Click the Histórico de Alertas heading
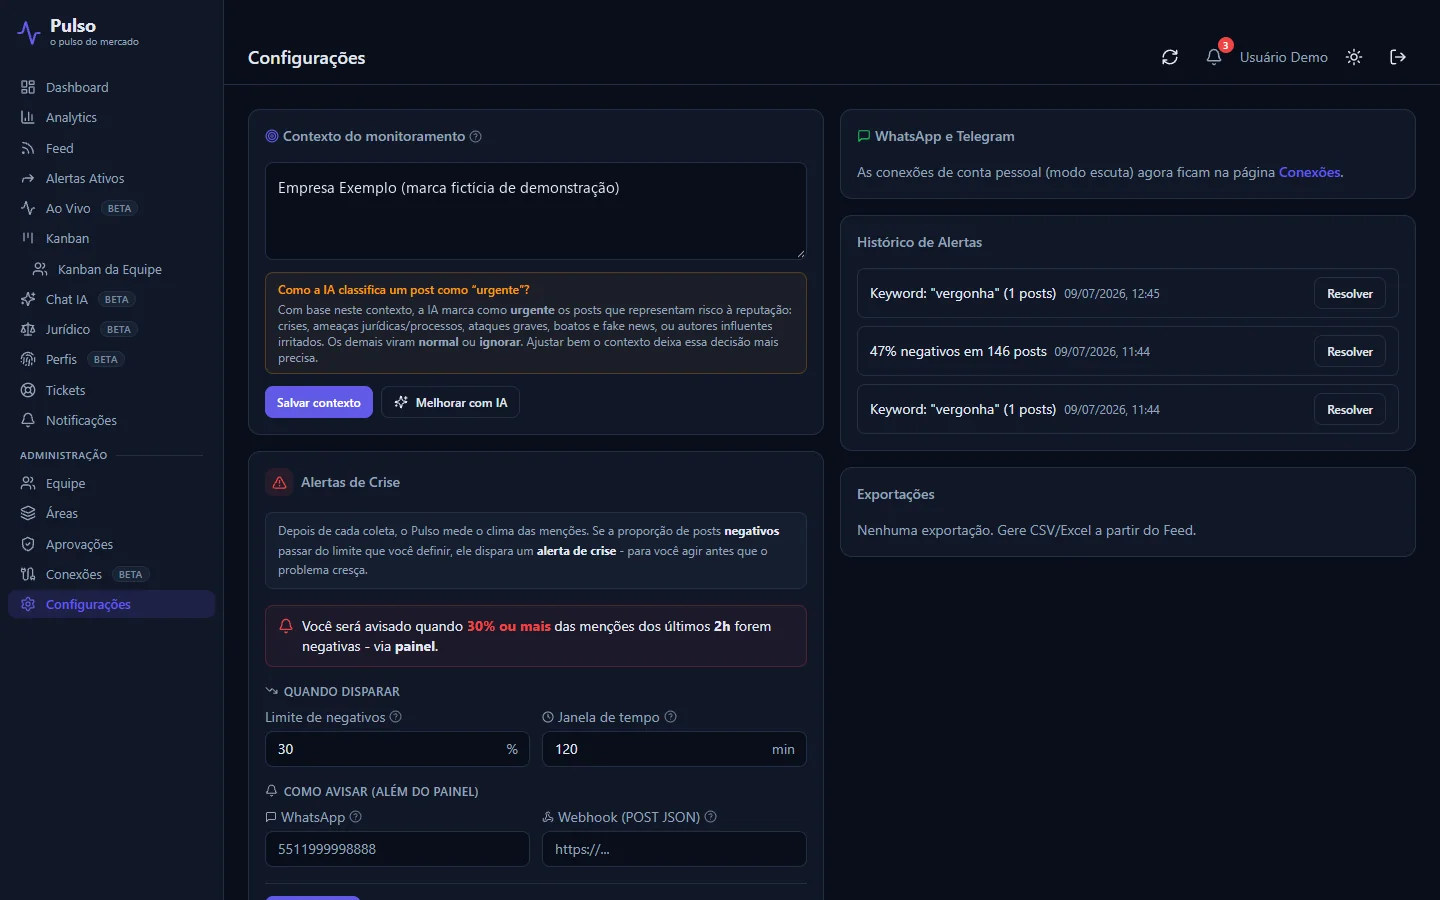The height and width of the screenshot is (900, 1440). 919,242
